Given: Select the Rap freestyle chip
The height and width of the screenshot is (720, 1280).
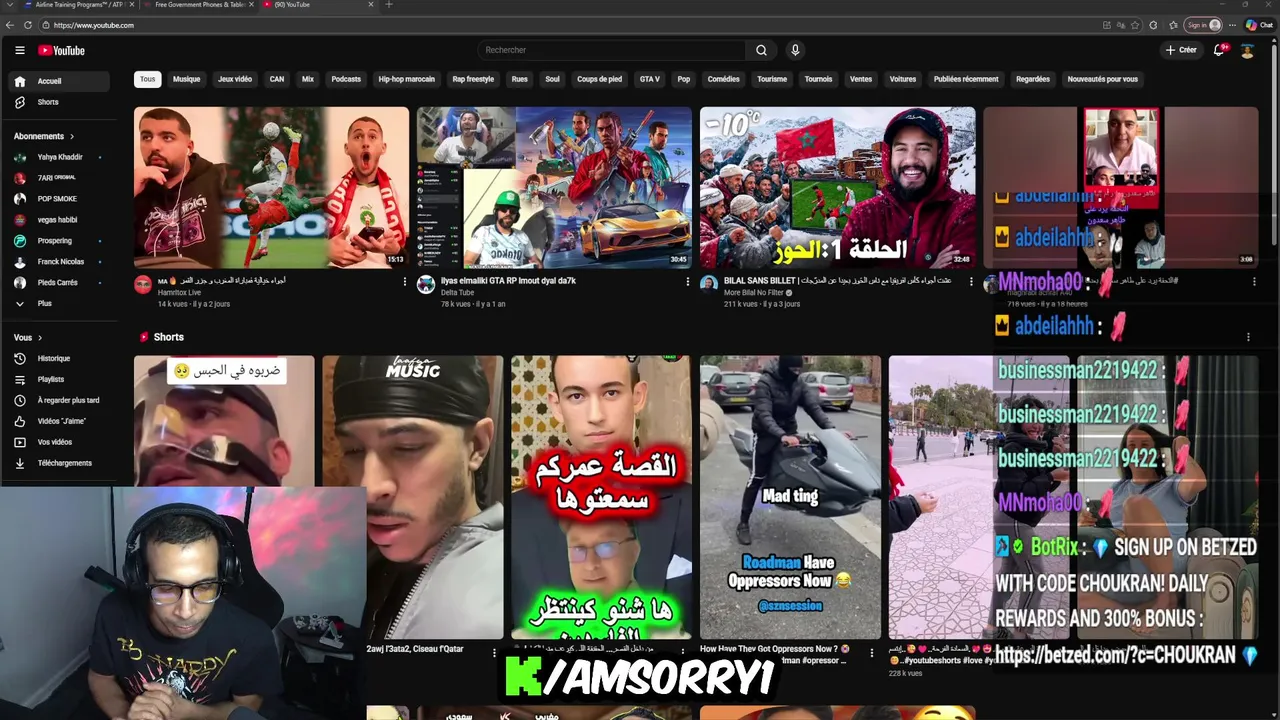Looking at the screenshot, I should 473,79.
